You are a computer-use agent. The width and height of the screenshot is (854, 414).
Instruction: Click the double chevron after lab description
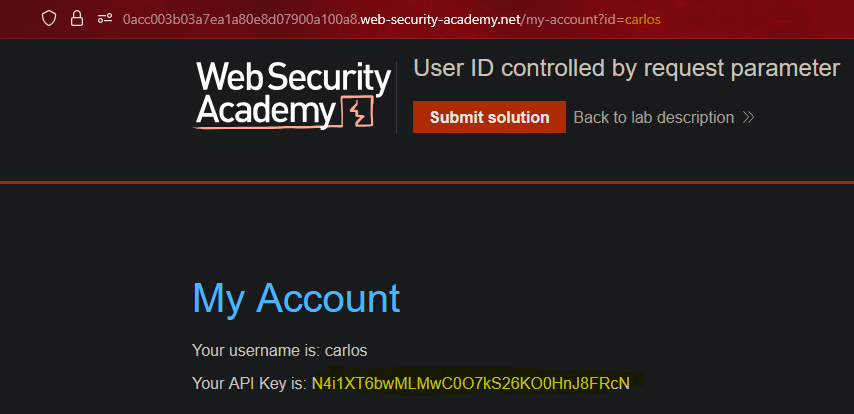[x=748, y=118]
